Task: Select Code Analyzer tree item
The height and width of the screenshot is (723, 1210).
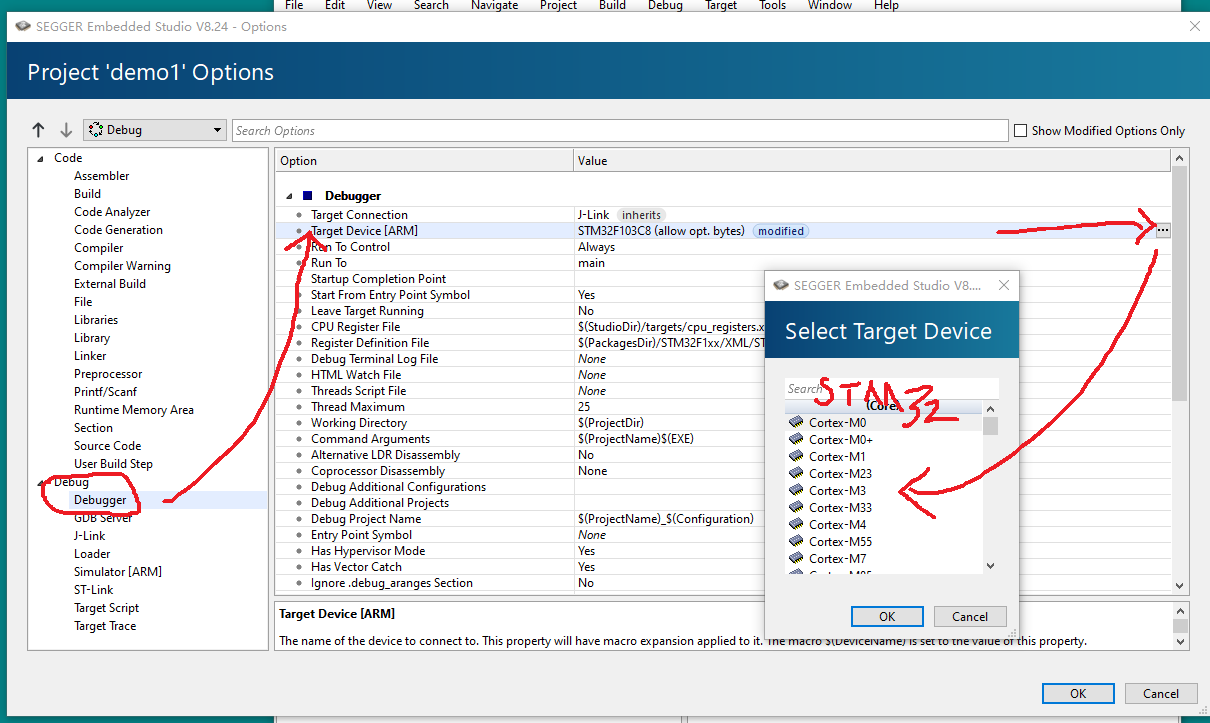Action: [112, 212]
